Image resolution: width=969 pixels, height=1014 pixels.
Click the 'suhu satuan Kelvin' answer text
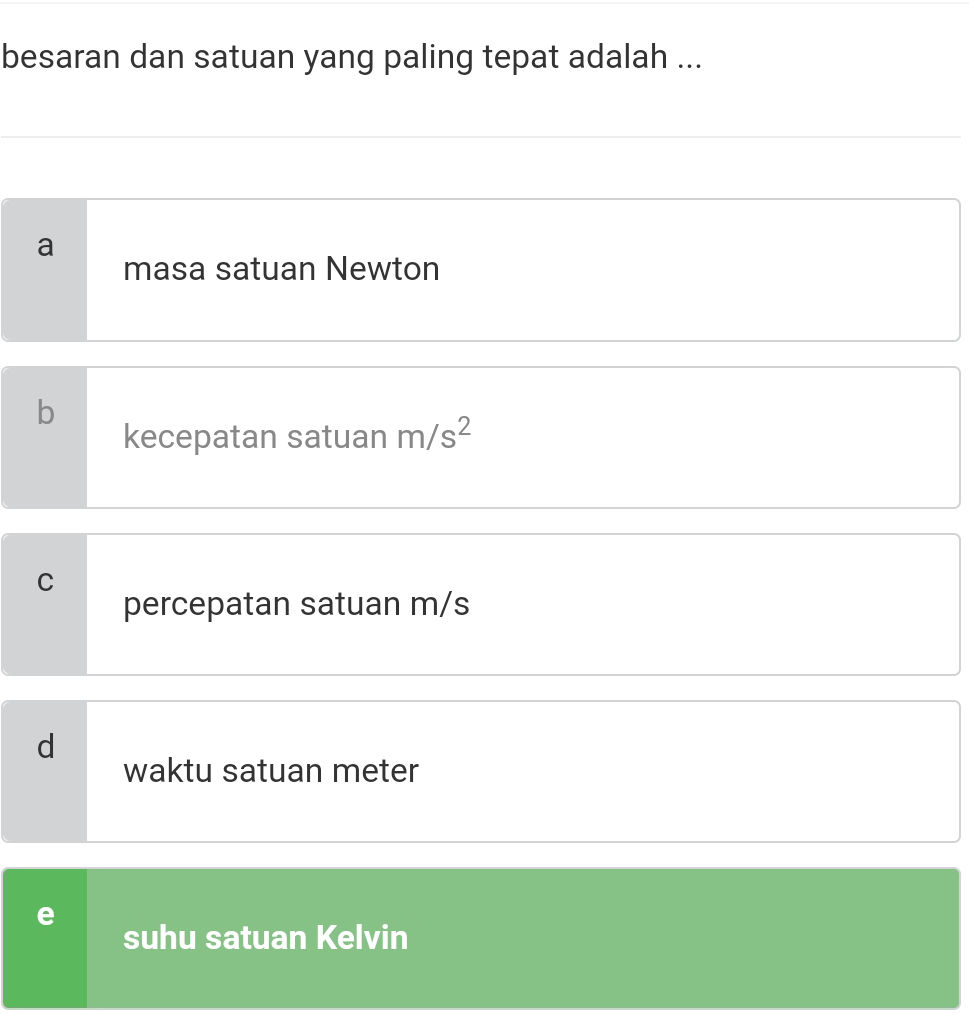click(x=265, y=938)
